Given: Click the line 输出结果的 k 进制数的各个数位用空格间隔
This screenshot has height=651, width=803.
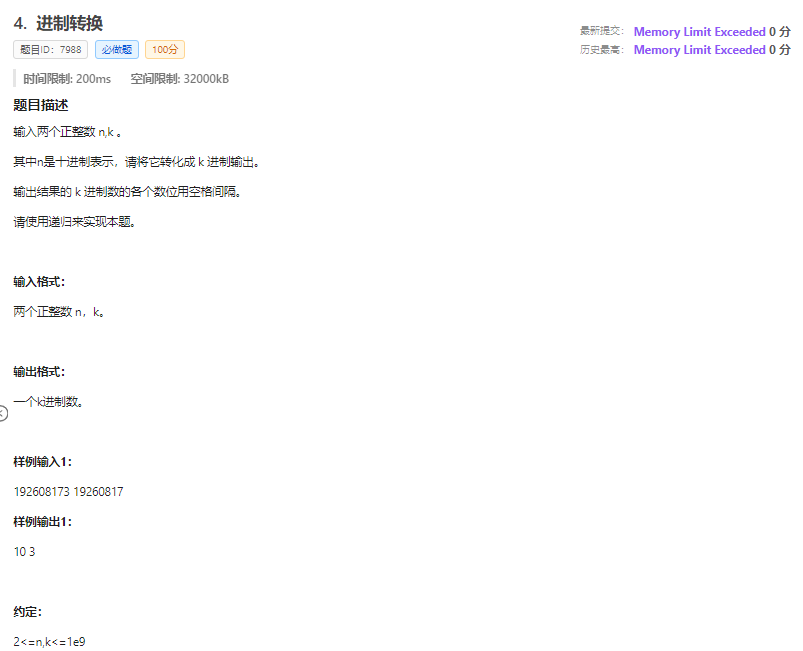Looking at the screenshot, I should coord(127,192).
